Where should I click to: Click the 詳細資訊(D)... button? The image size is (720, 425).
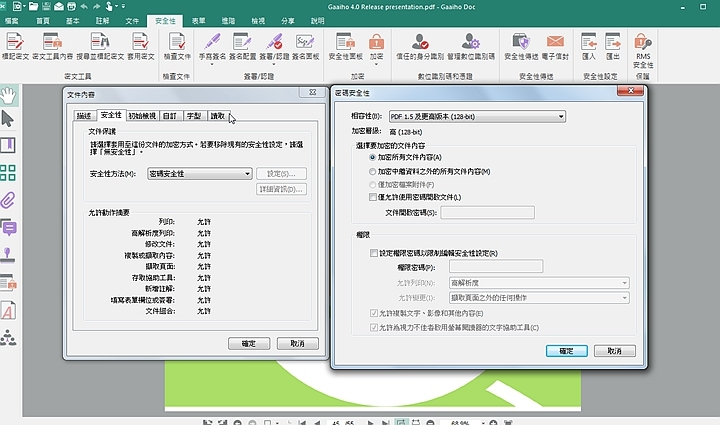(x=281, y=189)
